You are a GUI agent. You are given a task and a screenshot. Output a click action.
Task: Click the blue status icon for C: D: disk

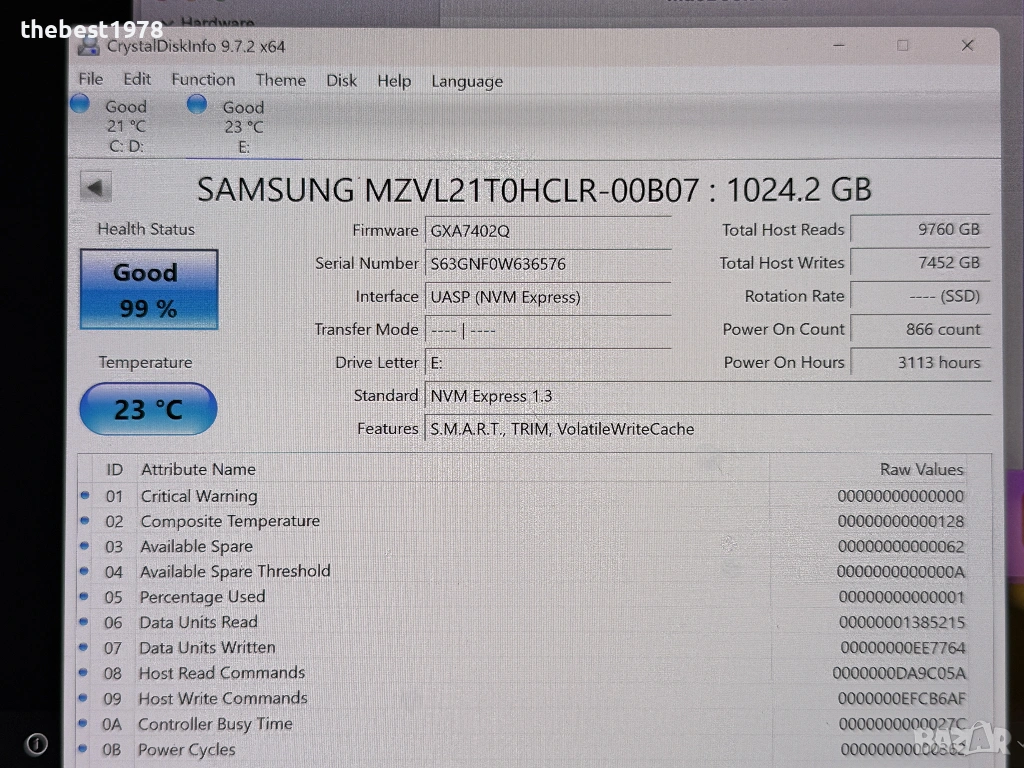pos(82,104)
